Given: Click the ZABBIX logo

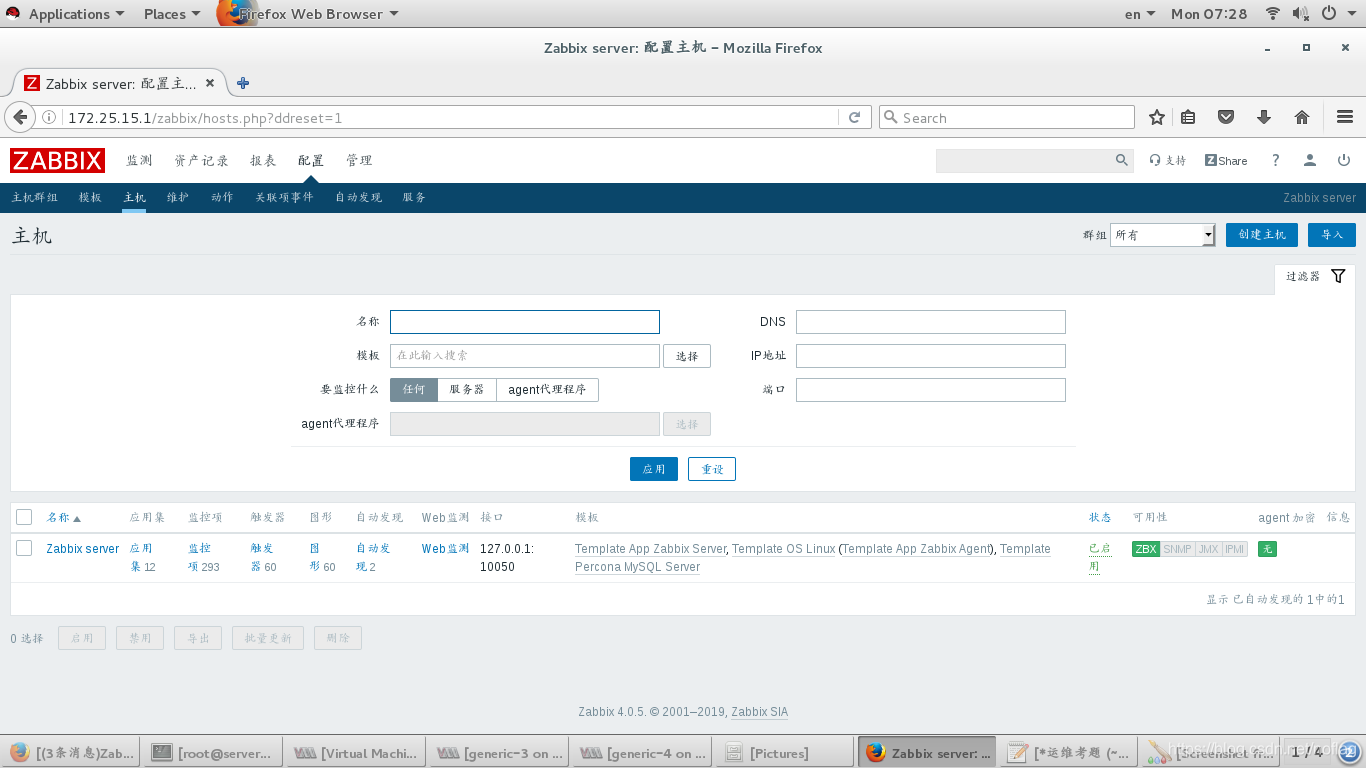Looking at the screenshot, I should [x=57, y=160].
